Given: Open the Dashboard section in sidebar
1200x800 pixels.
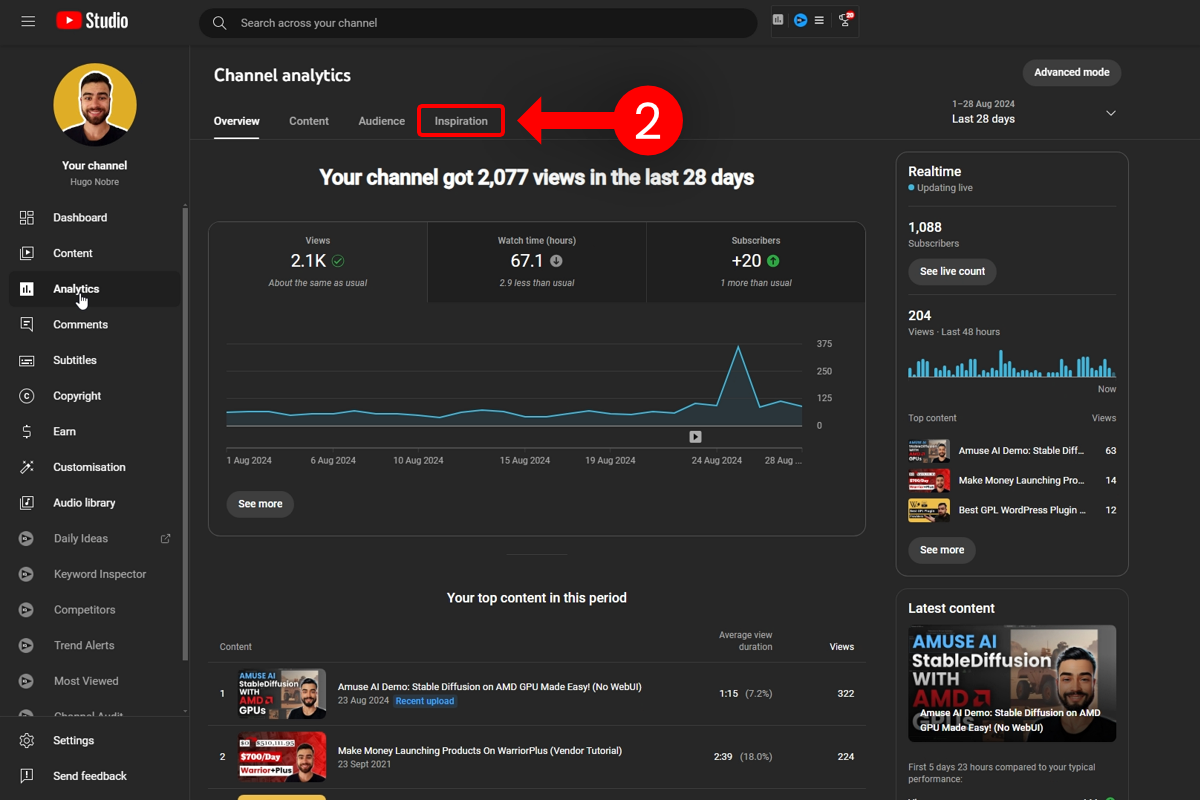Looking at the screenshot, I should tap(80, 217).
